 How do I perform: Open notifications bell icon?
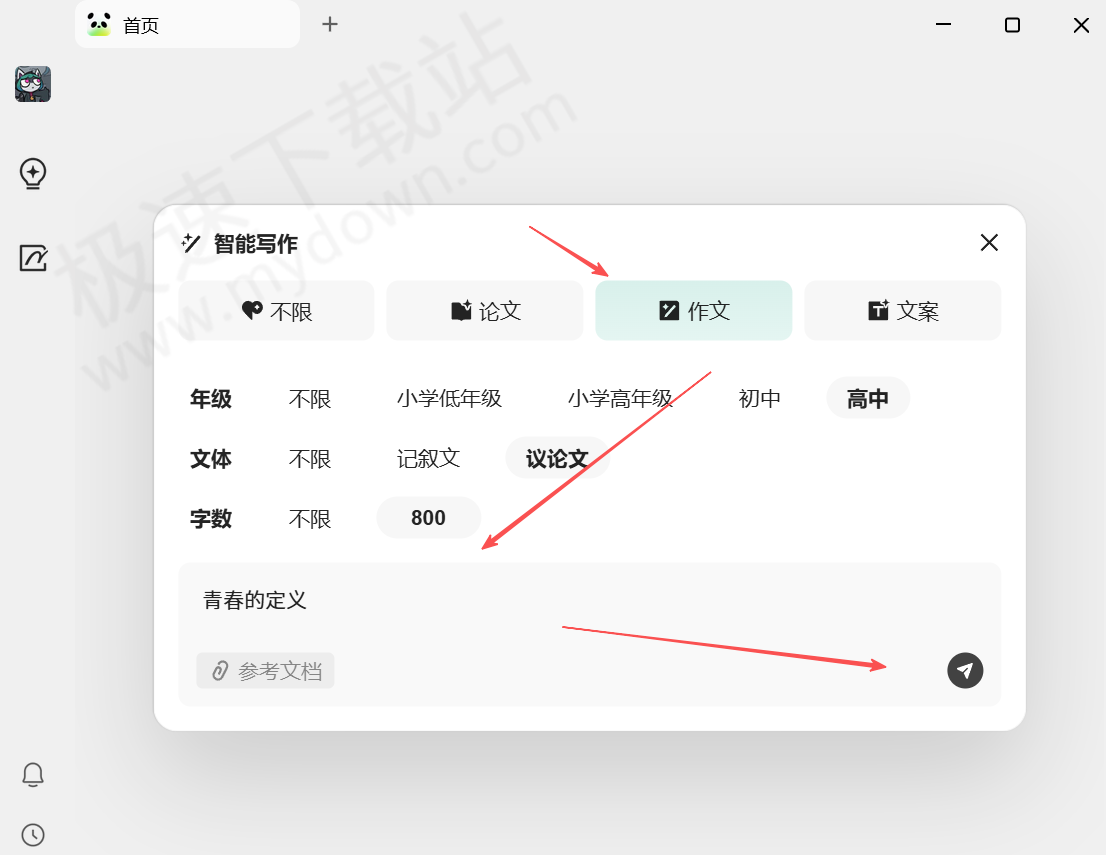(33, 775)
